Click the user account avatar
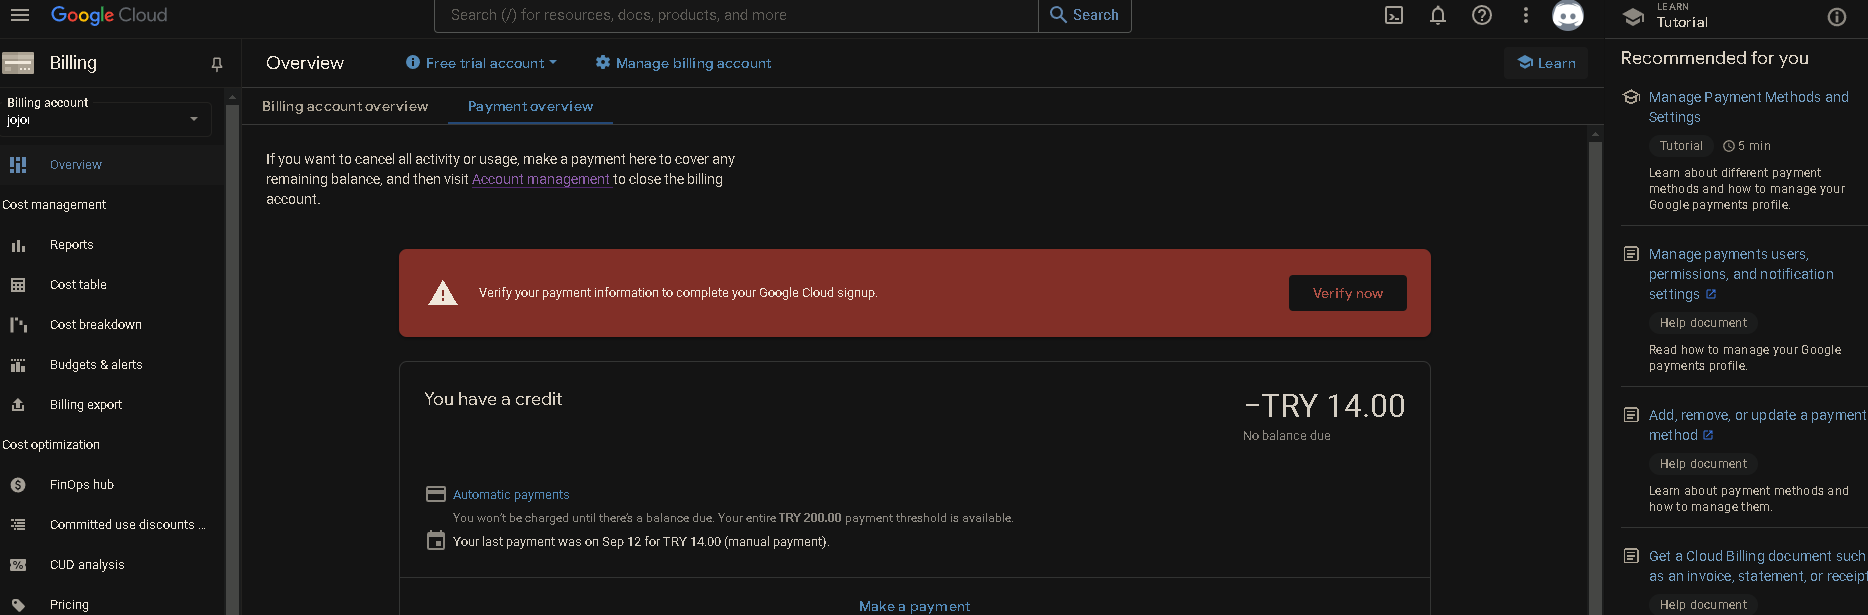 (1567, 15)
